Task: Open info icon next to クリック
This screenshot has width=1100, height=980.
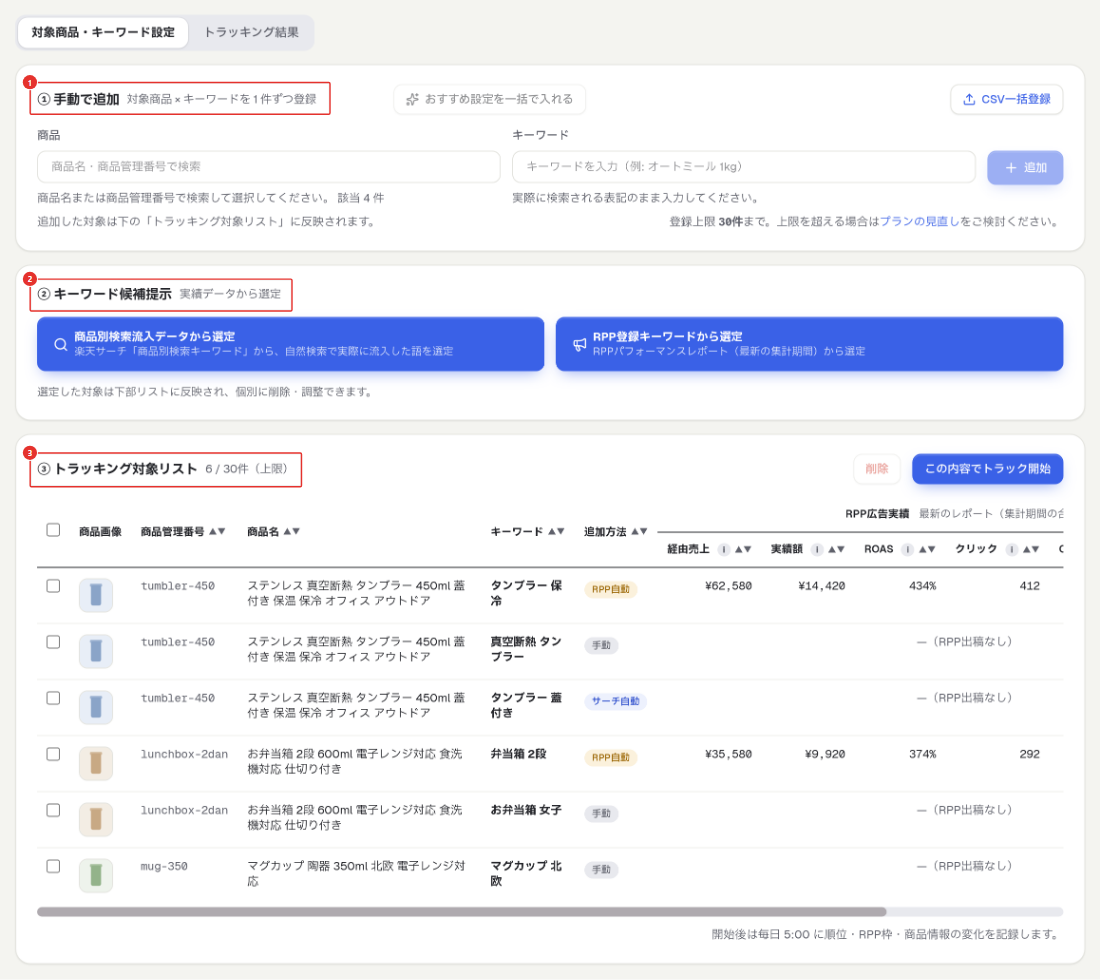Action: tap(1011, 549)
